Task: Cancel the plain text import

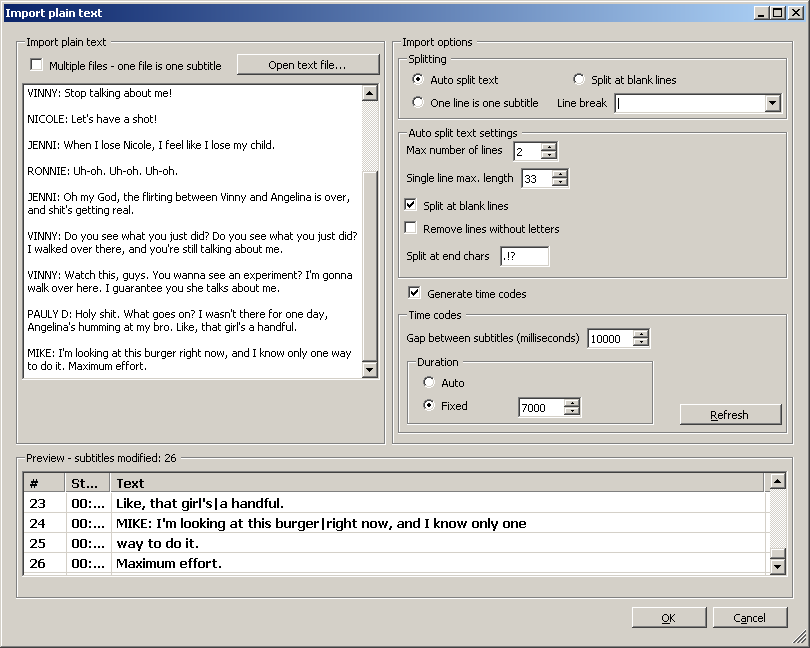Action: (749, 617)
